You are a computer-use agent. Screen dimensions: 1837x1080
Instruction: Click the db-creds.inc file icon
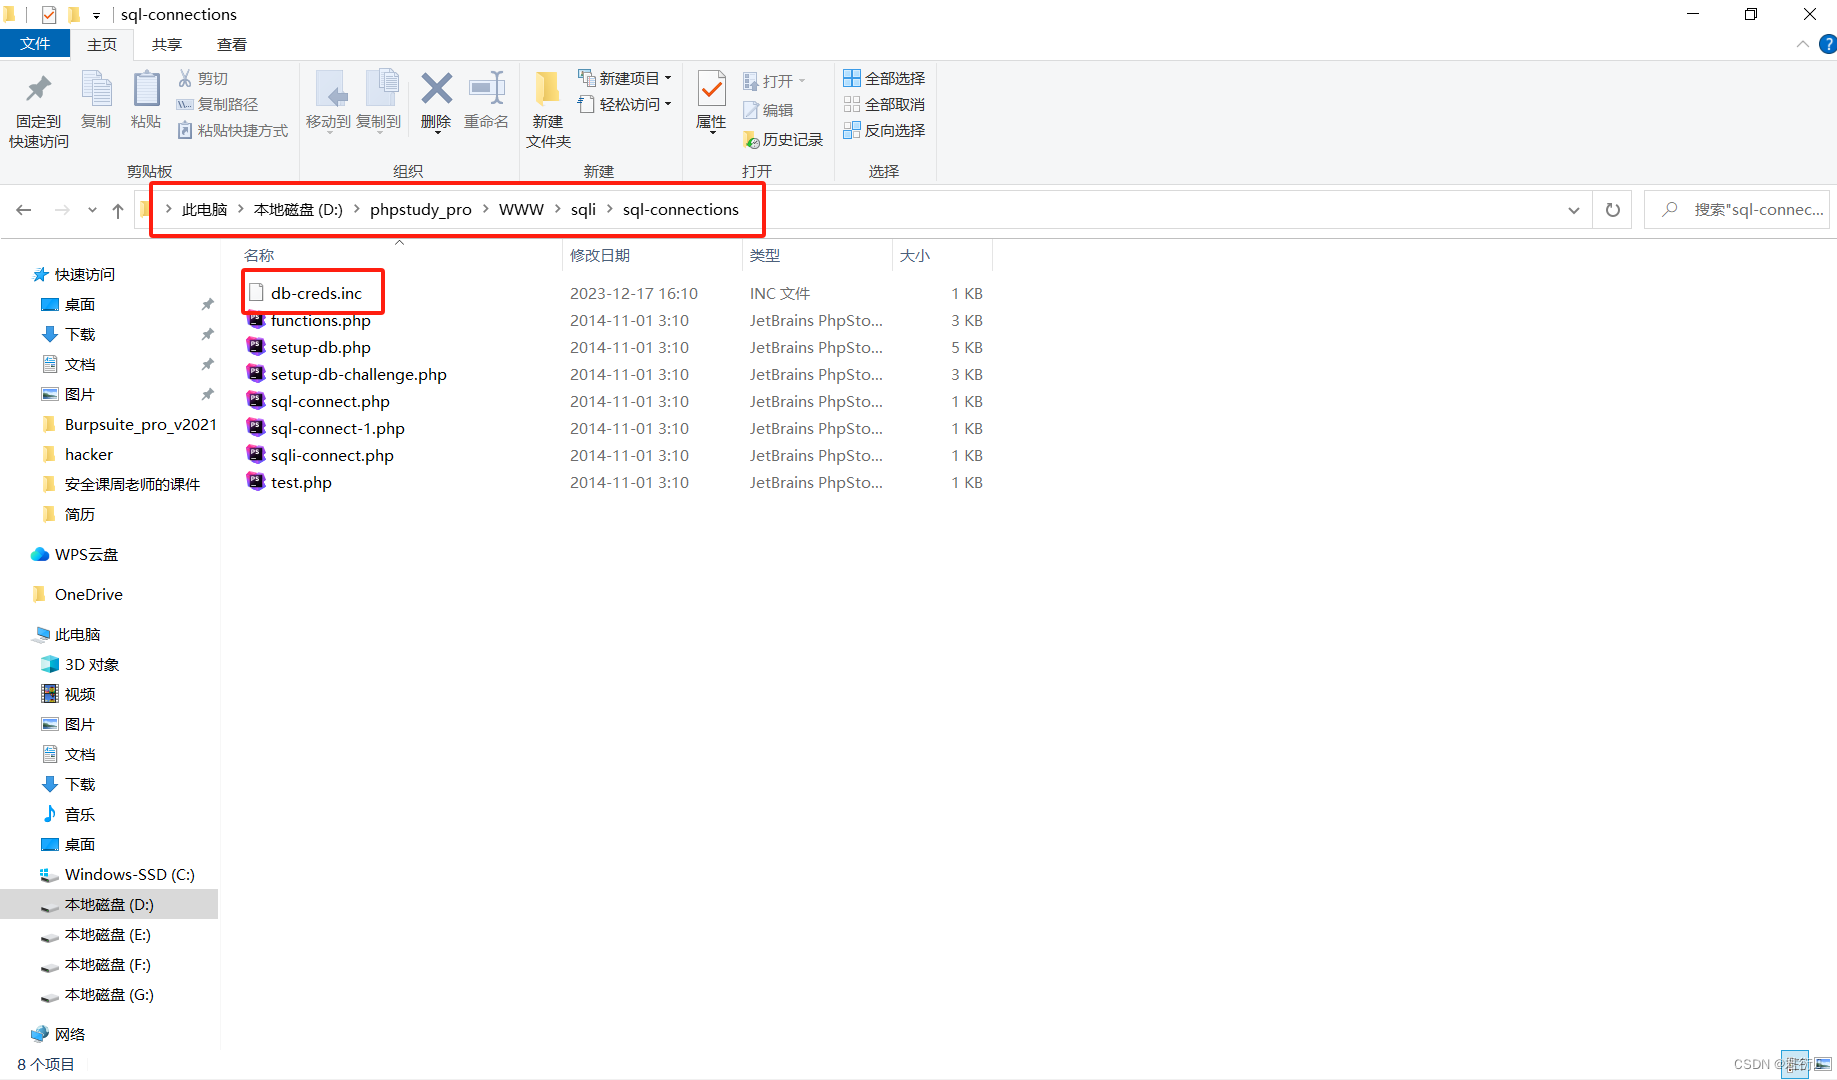click(x=256, y=293)
